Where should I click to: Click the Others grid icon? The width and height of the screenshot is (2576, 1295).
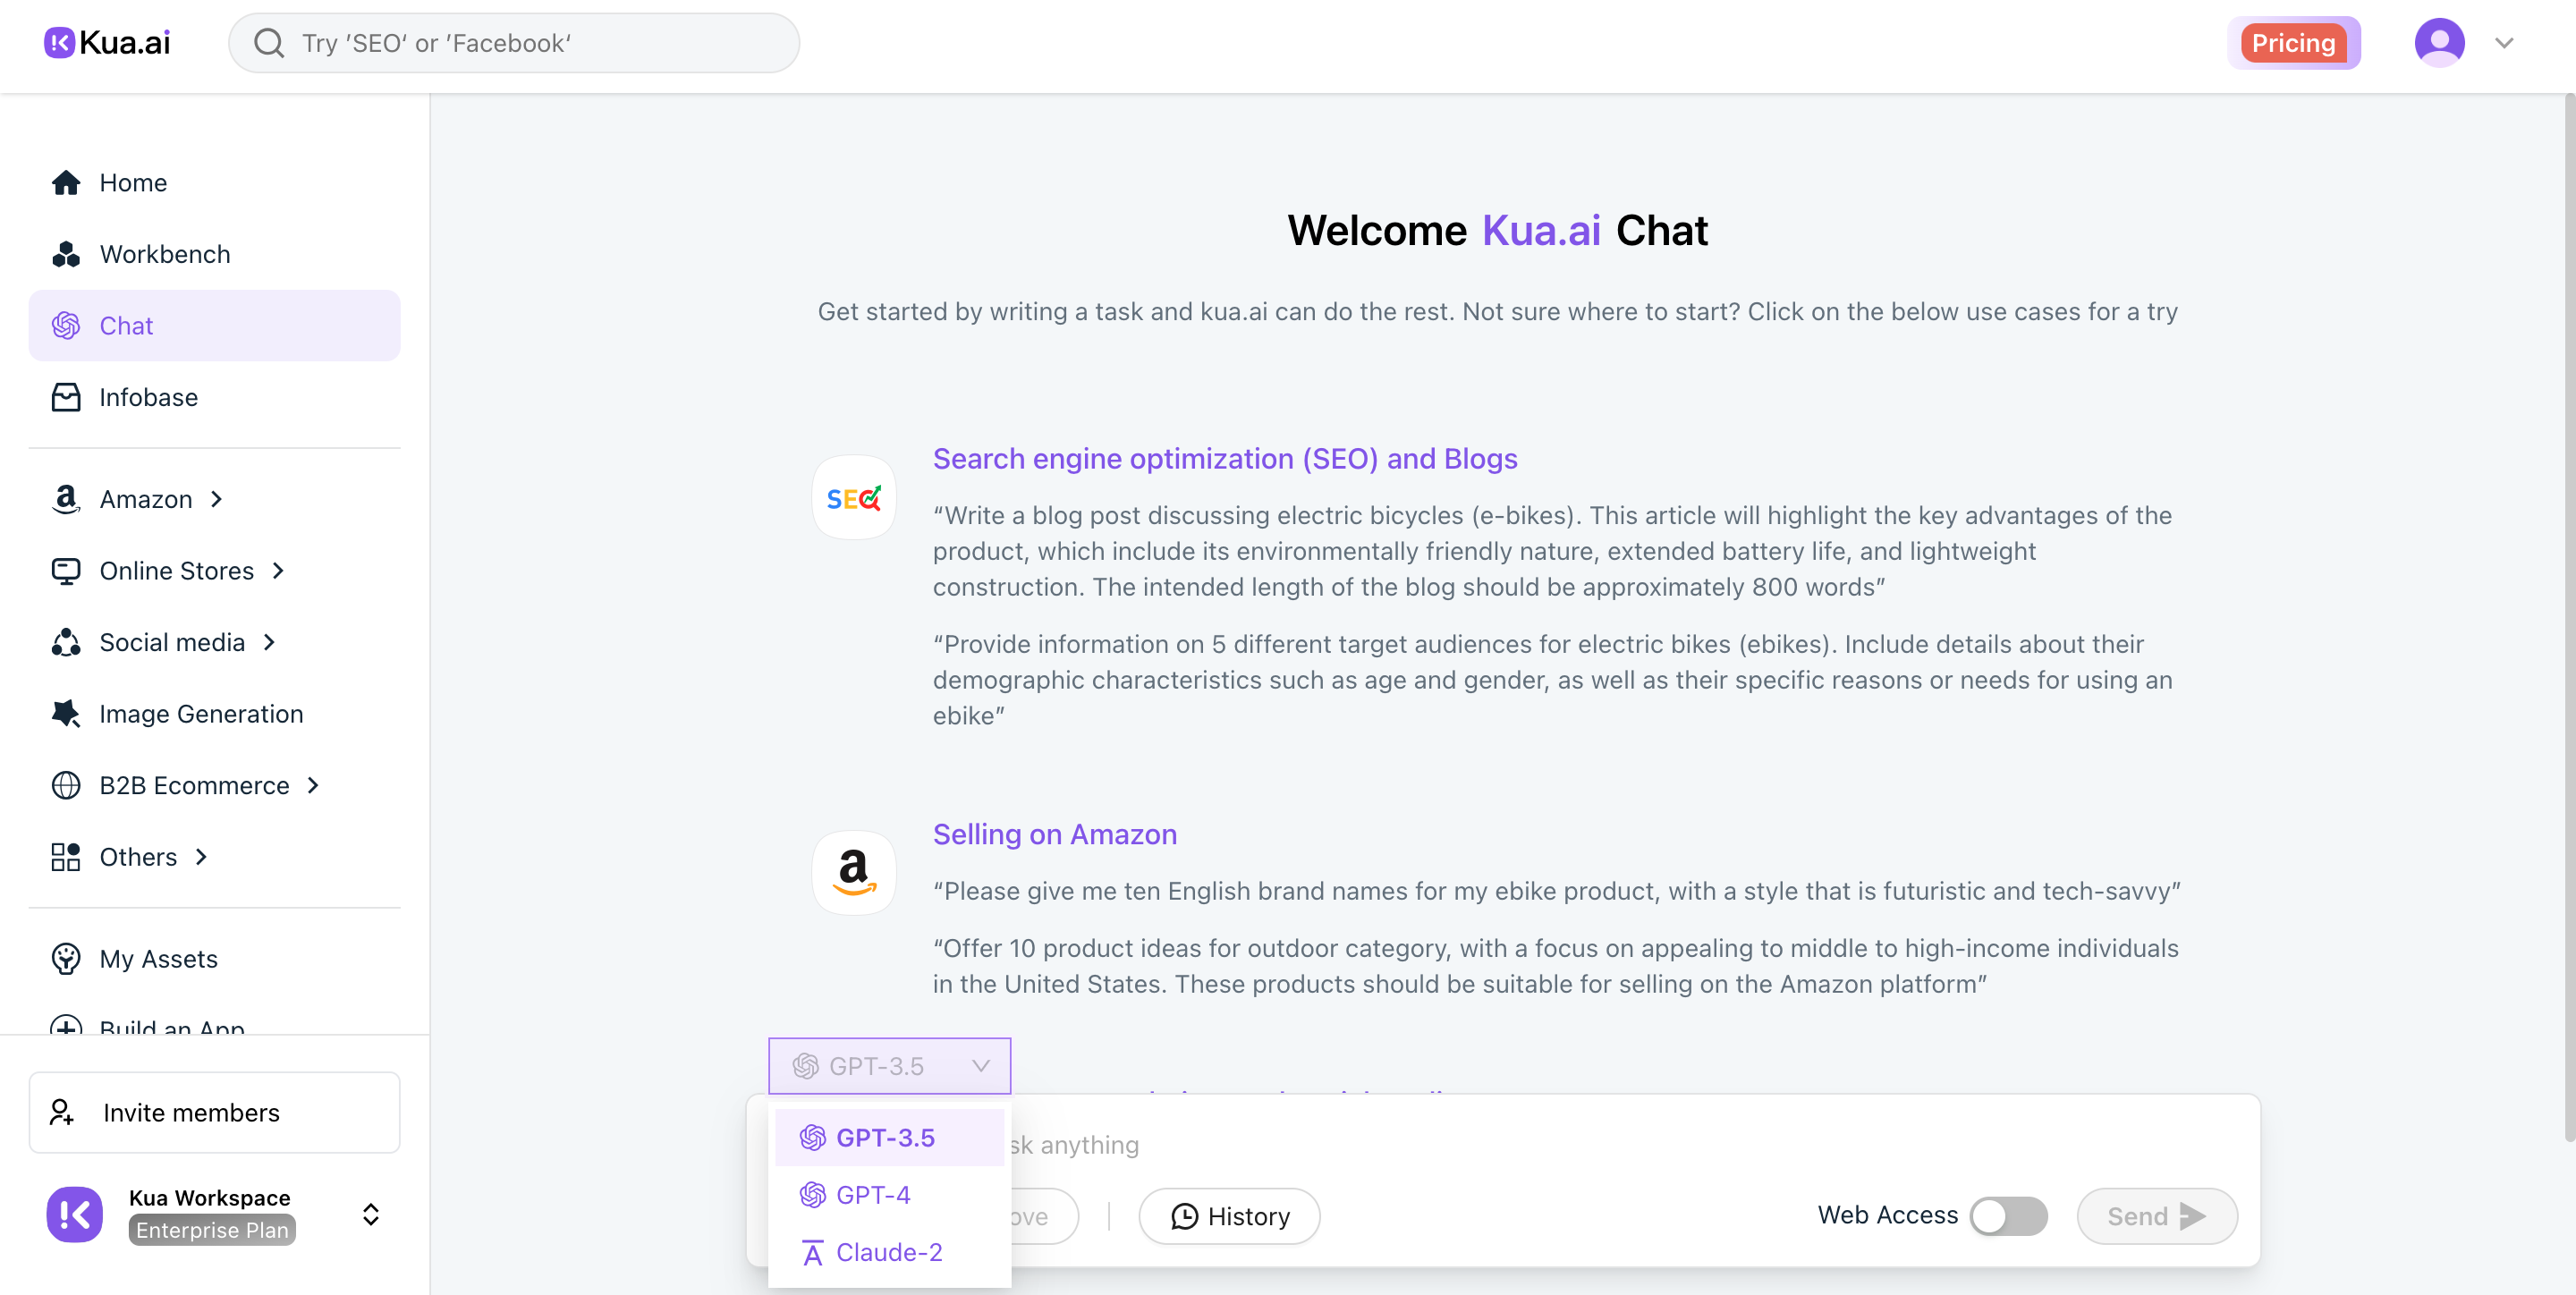pyautogui.click(x=66, y=857)
